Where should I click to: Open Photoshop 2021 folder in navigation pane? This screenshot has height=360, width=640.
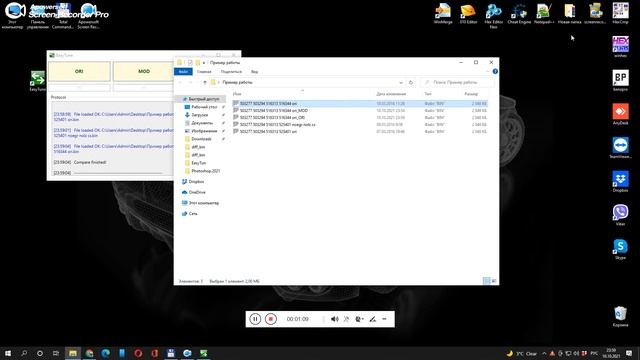(x=205, y=171)
